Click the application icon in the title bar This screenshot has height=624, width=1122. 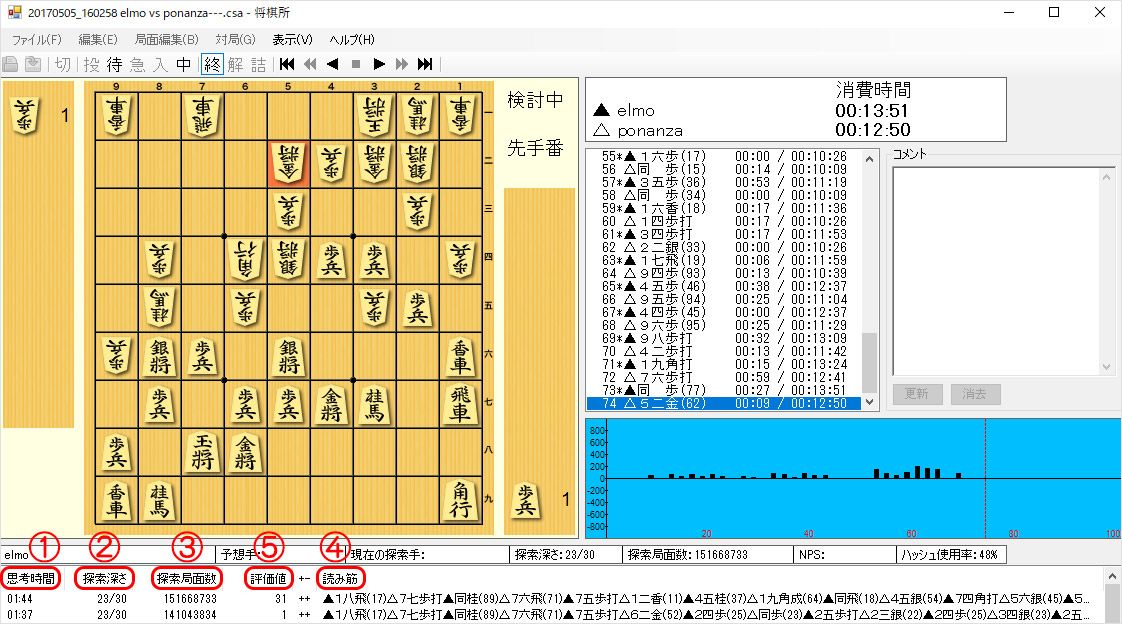pyautogui.click(x=14, y=12)
